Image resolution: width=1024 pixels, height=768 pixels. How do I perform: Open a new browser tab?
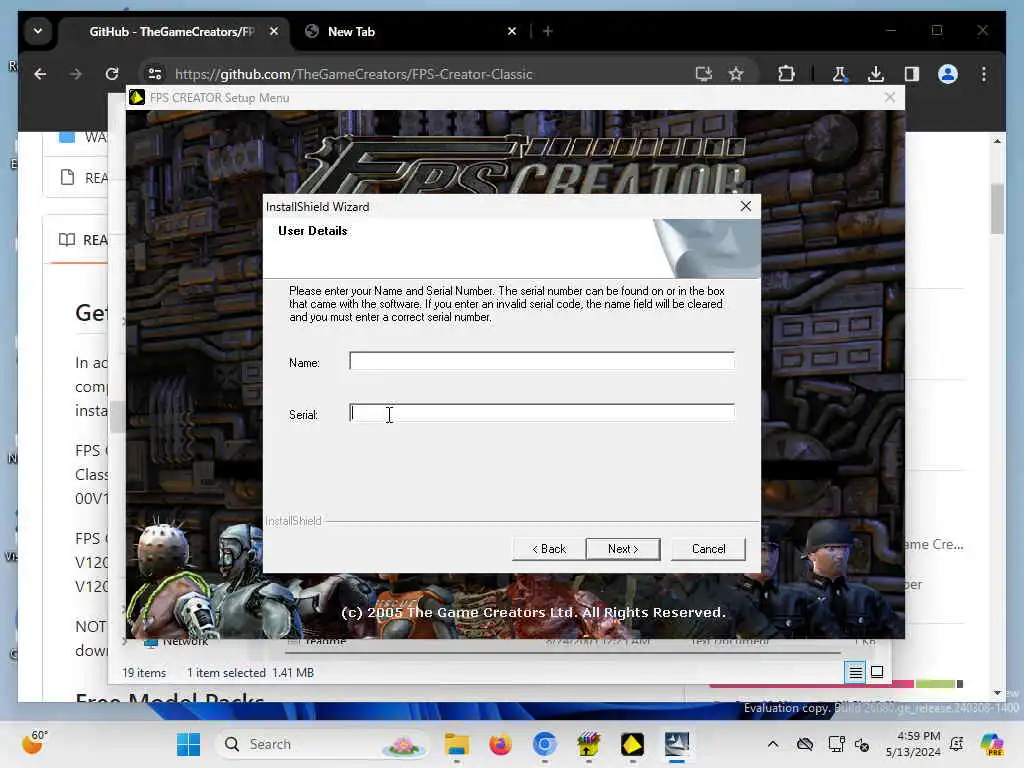click(x=548, y=31)
